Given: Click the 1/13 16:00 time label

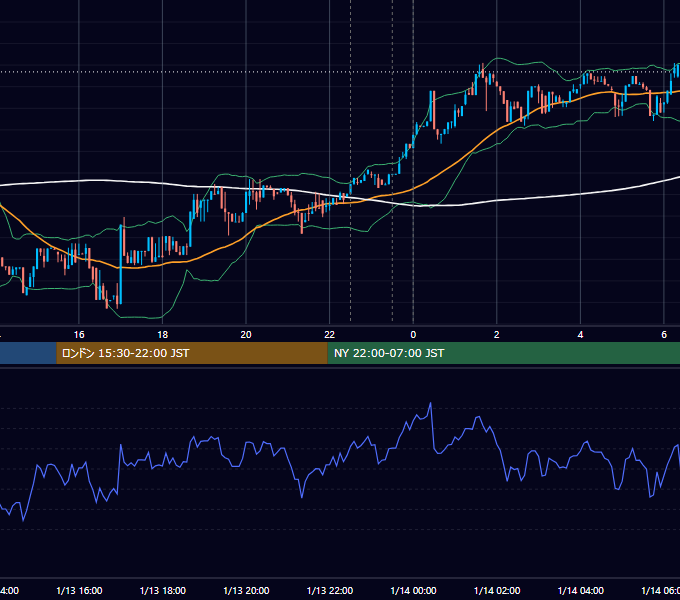Looking at the screenshot, I should click(79, 590).
